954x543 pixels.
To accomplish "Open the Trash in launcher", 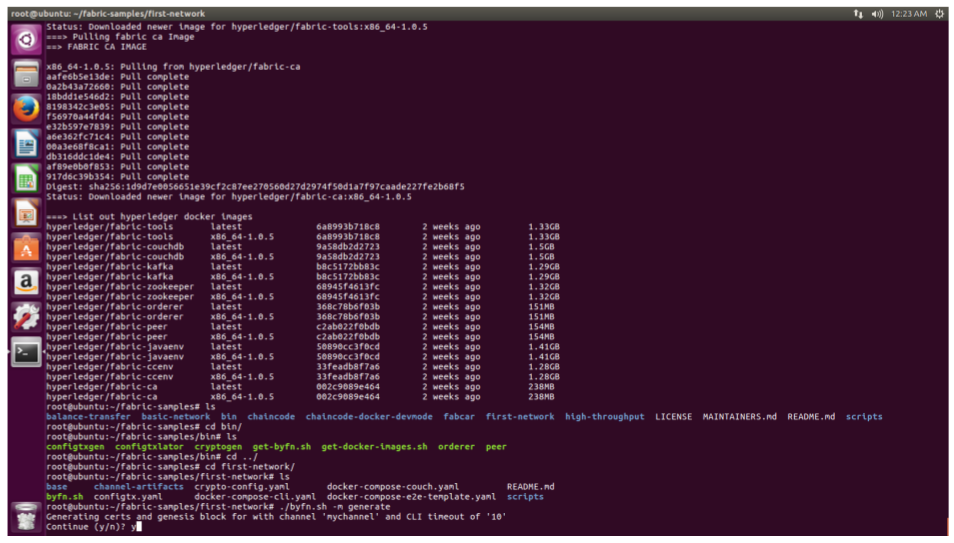I will click(26, 517).
